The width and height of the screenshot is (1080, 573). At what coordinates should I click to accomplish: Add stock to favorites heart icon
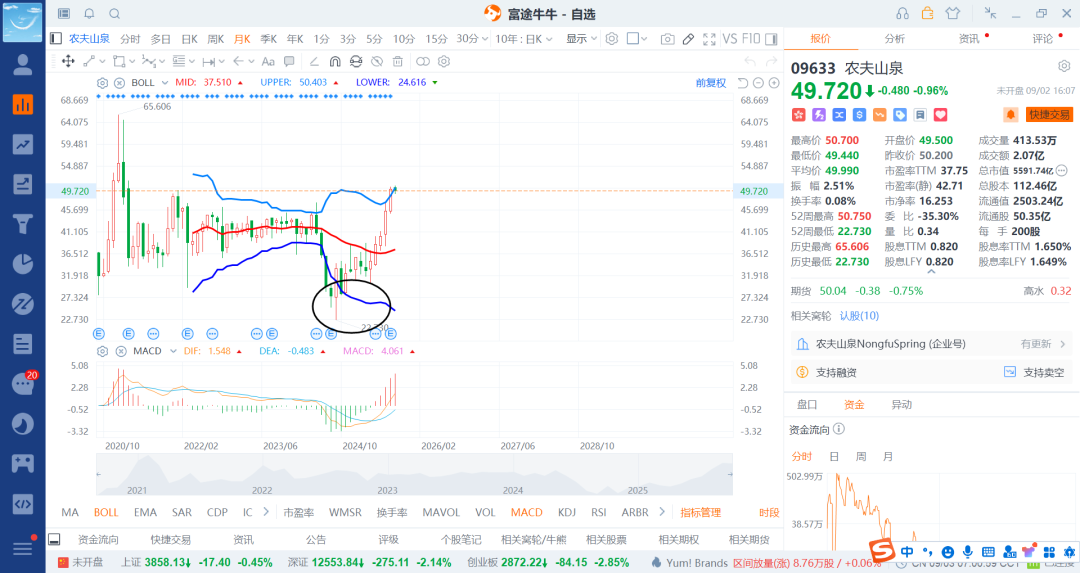[x=940, y=115]
